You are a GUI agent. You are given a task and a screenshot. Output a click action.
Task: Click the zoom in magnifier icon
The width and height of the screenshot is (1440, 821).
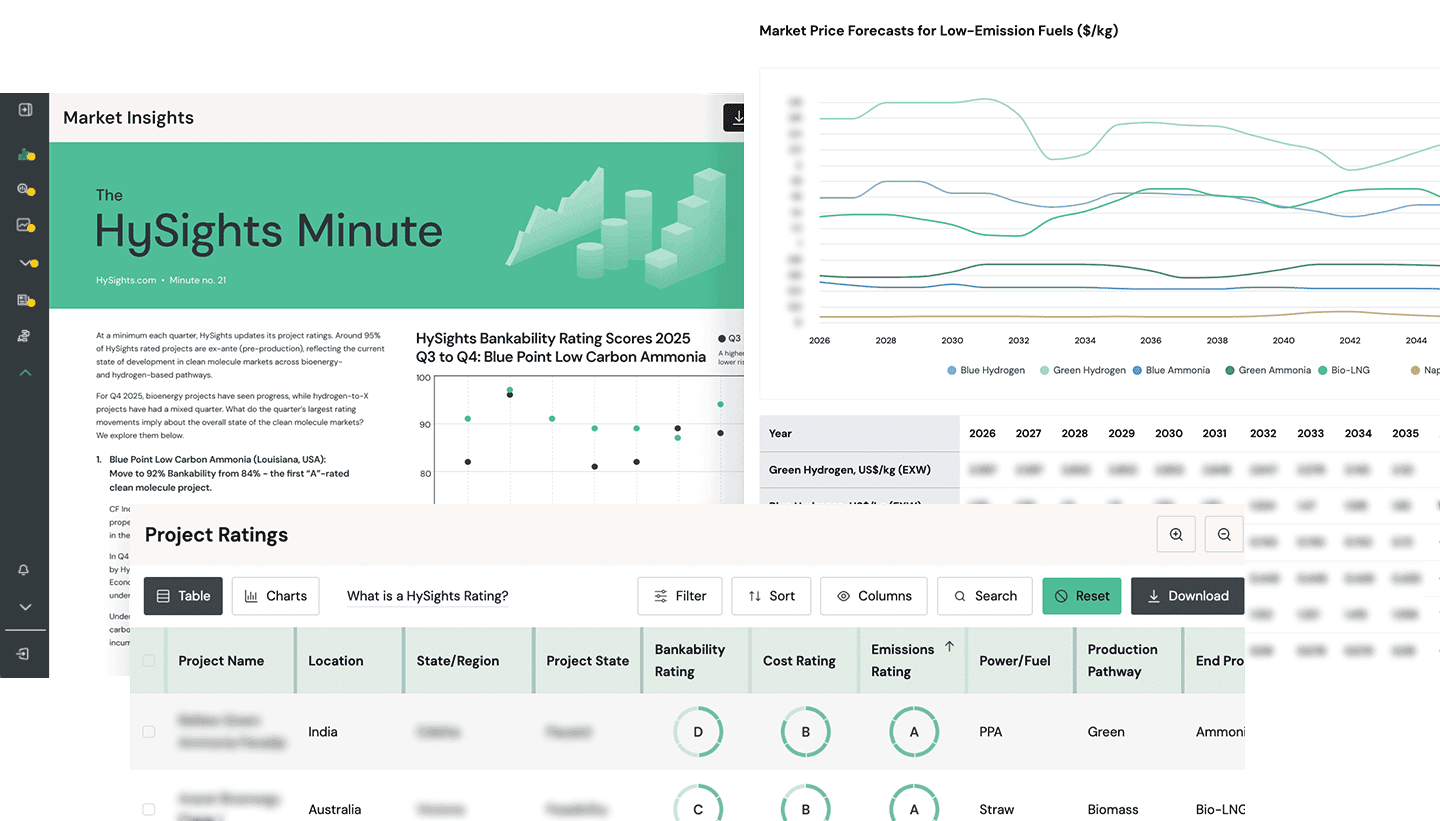[x=1176, y=534]
